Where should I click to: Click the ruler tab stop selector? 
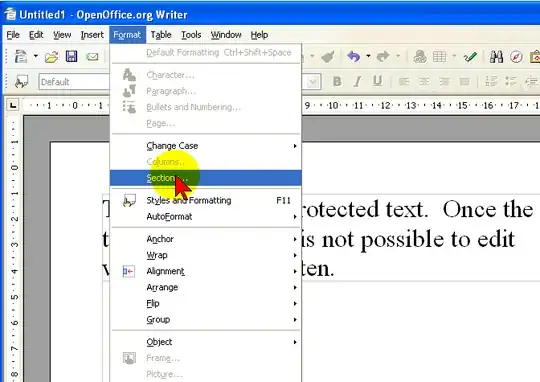[13, 105]
